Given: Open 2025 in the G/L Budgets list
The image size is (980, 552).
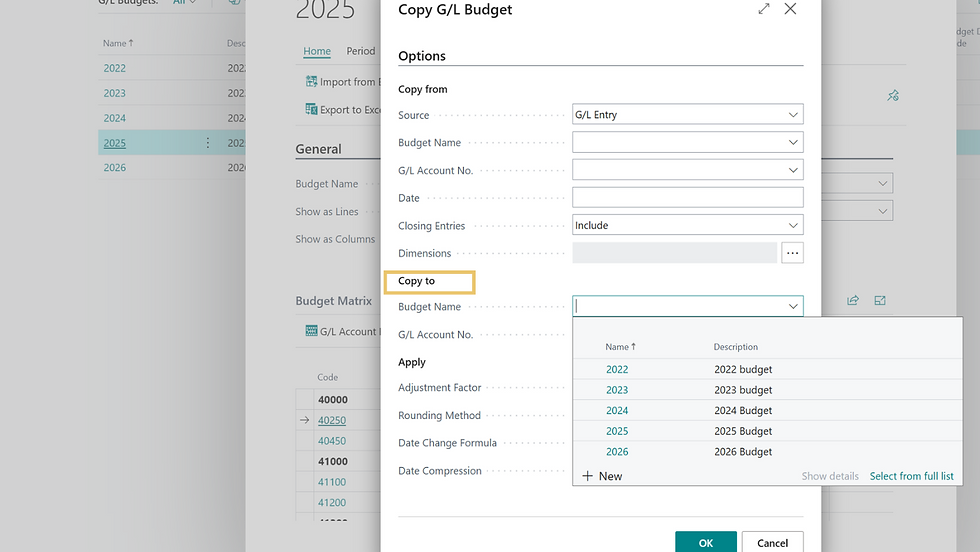Looking at the screenshot, I should tap(114, 143).
